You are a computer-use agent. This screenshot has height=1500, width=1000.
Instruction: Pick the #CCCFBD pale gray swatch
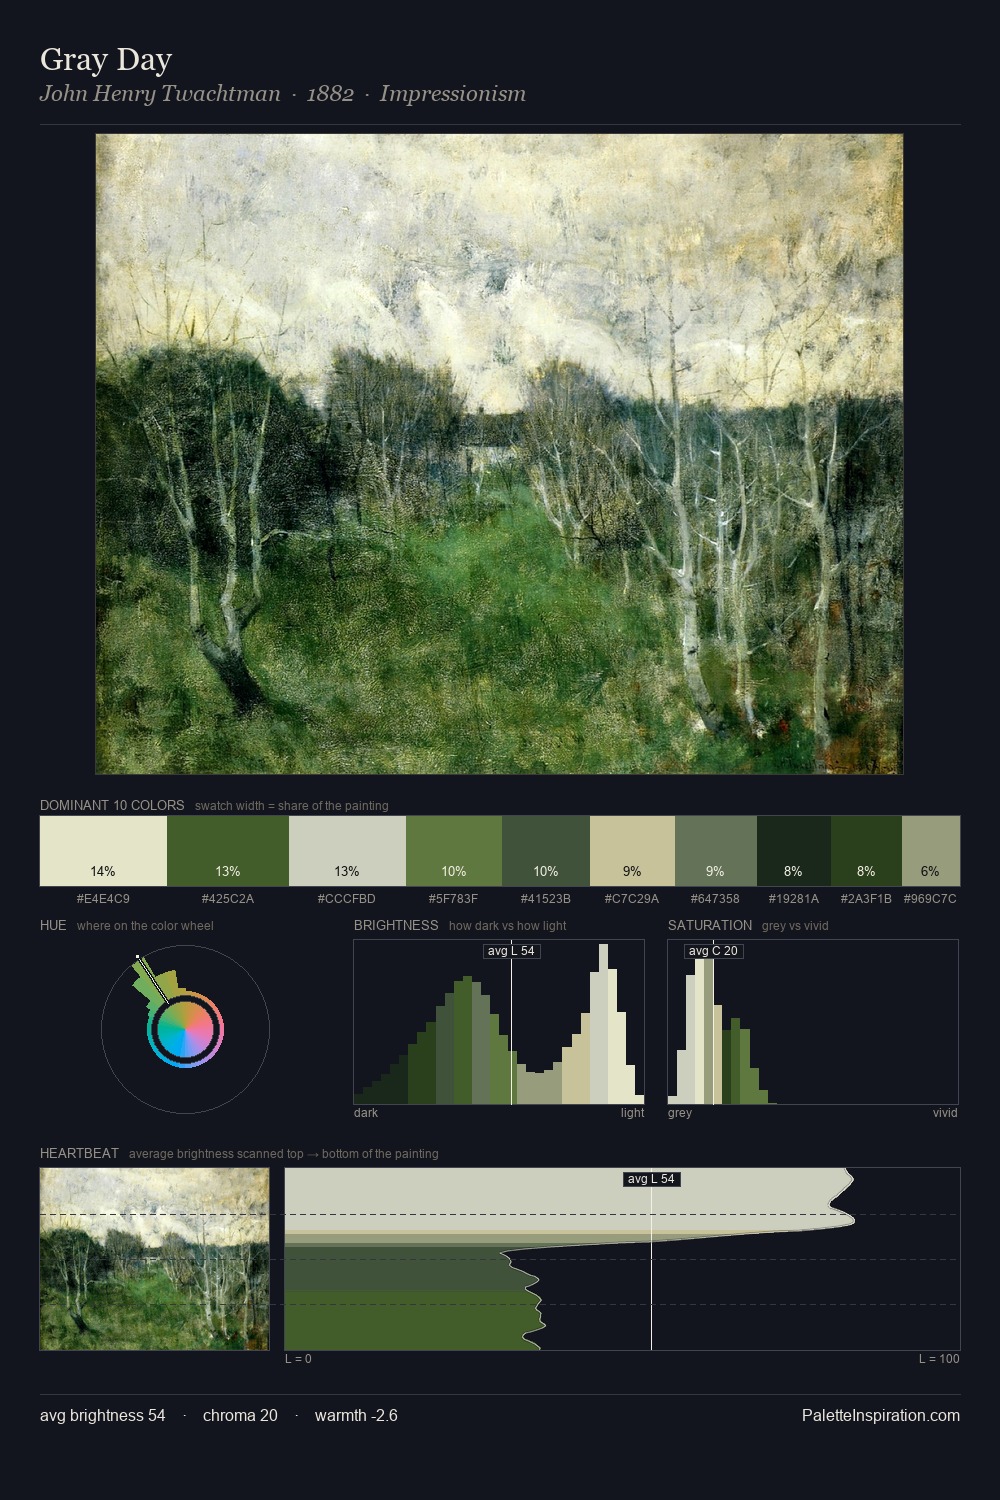click(347, 851)
